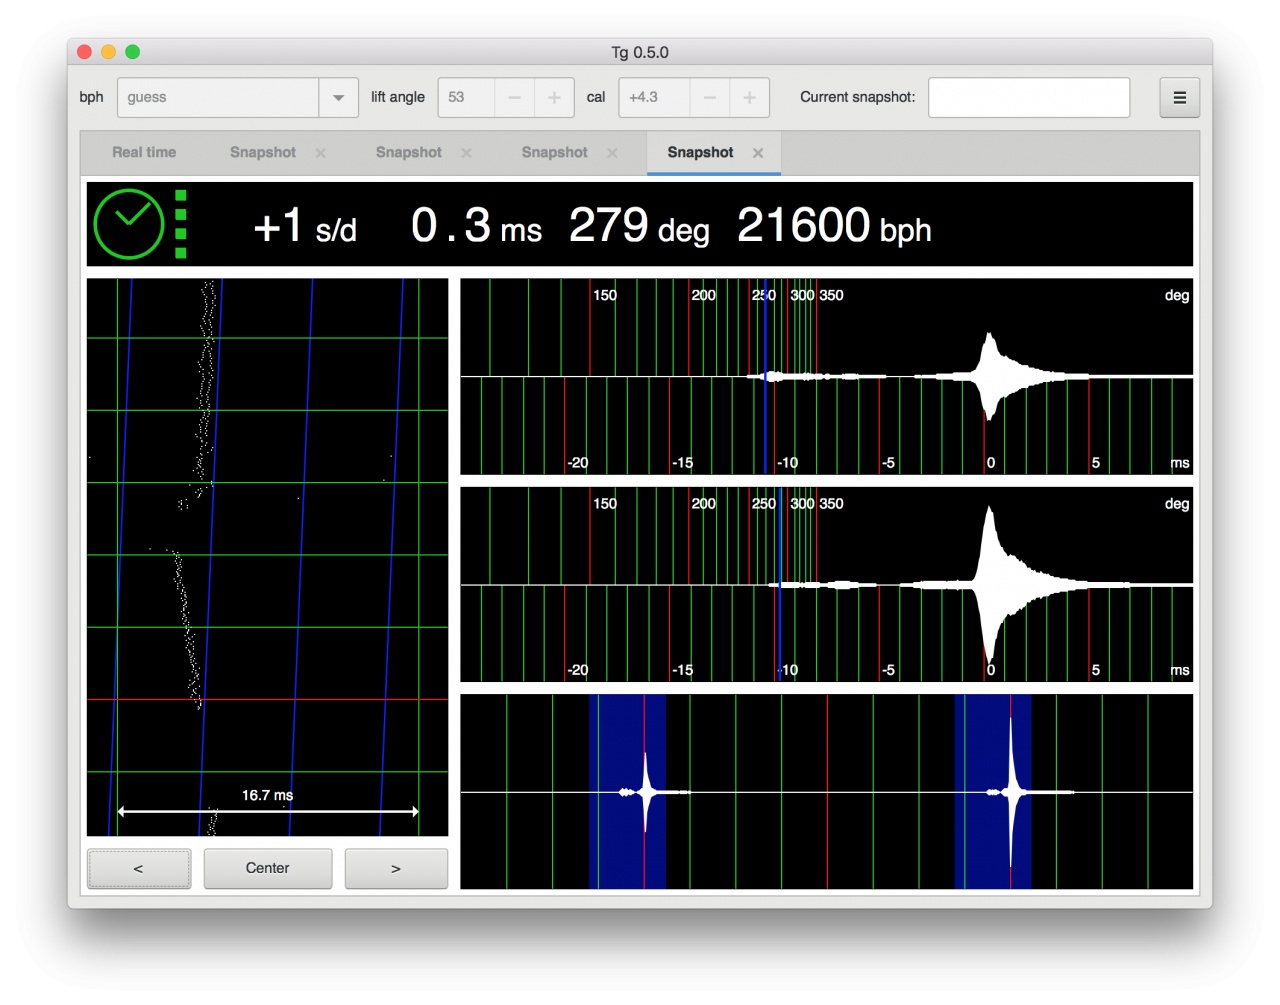Select the first Snapshot tab
1280x1005 pixels.
pyautogui.click(x=262, y=153)
